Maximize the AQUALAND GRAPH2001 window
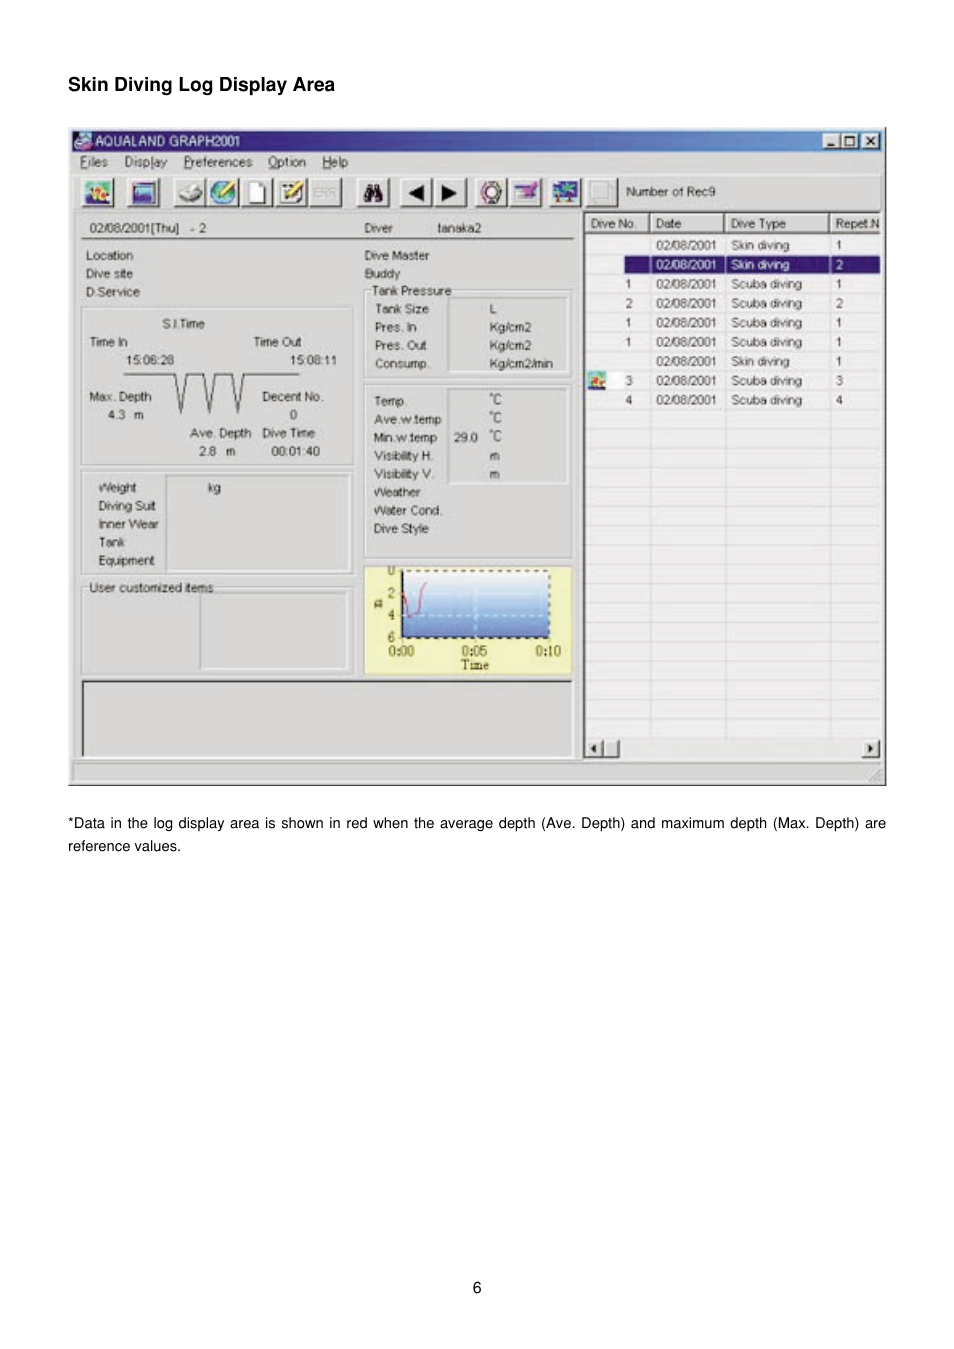The width and height of the screenshot is (954, 1349). [850, 141]
